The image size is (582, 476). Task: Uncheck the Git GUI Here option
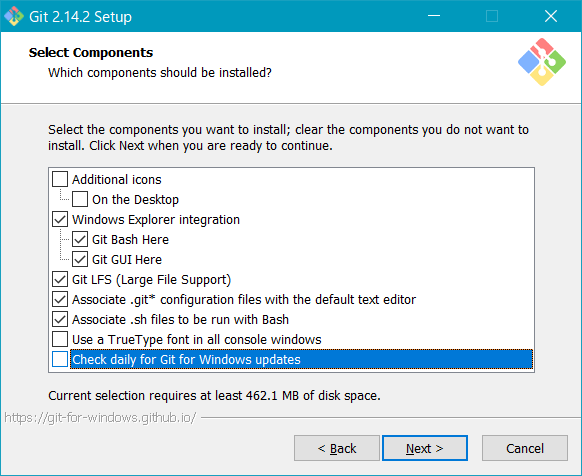tap(80, 259)
